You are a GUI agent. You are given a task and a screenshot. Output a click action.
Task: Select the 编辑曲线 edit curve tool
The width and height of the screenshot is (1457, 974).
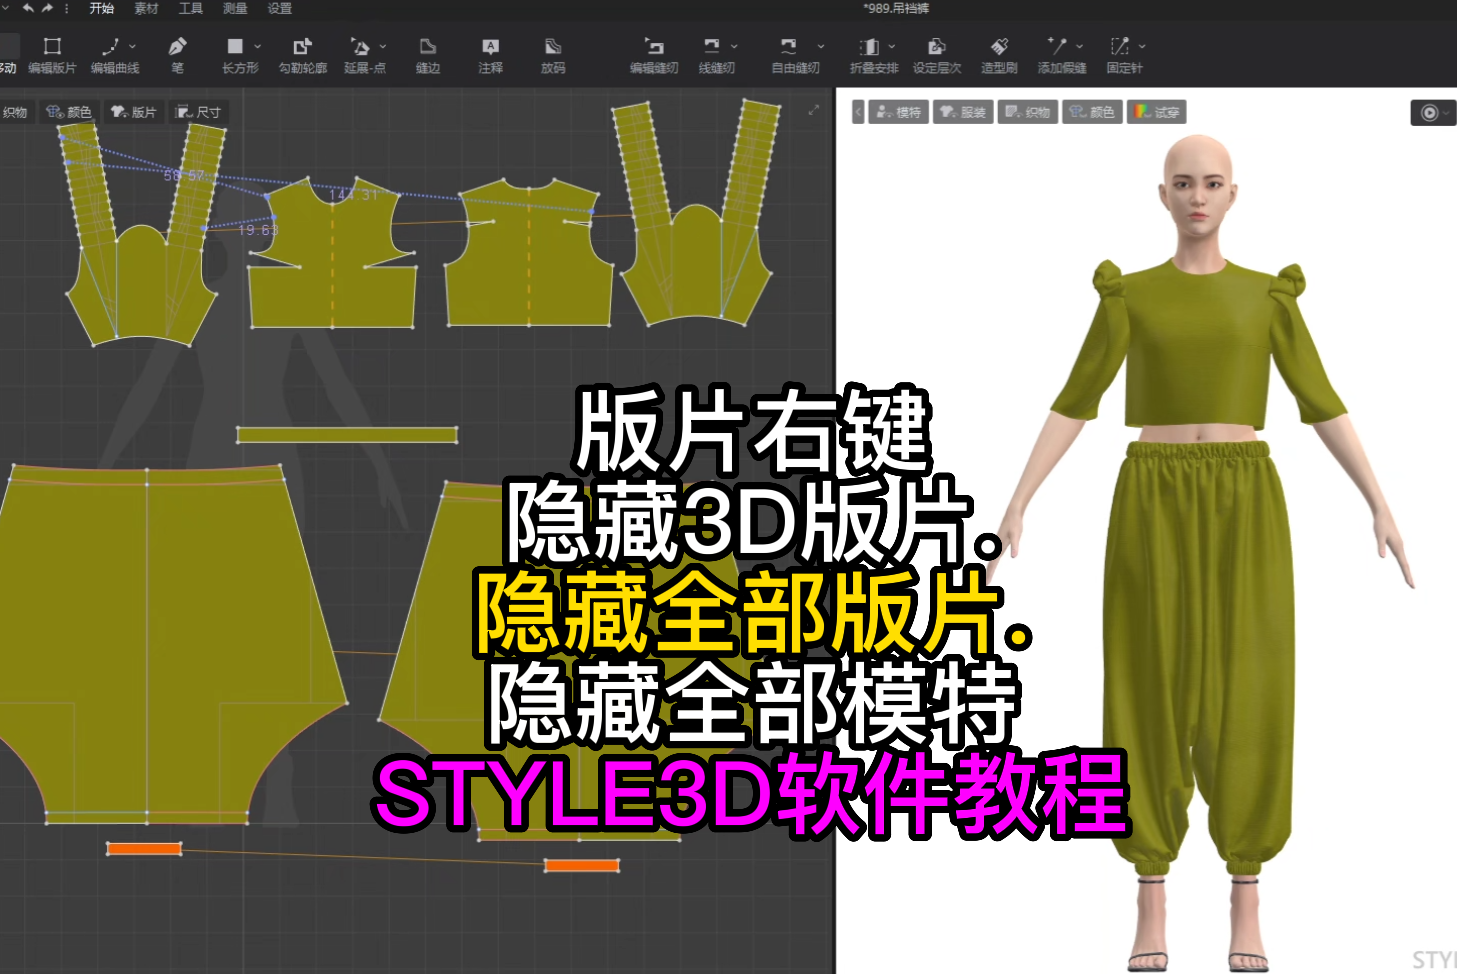(x=113, y=55)
